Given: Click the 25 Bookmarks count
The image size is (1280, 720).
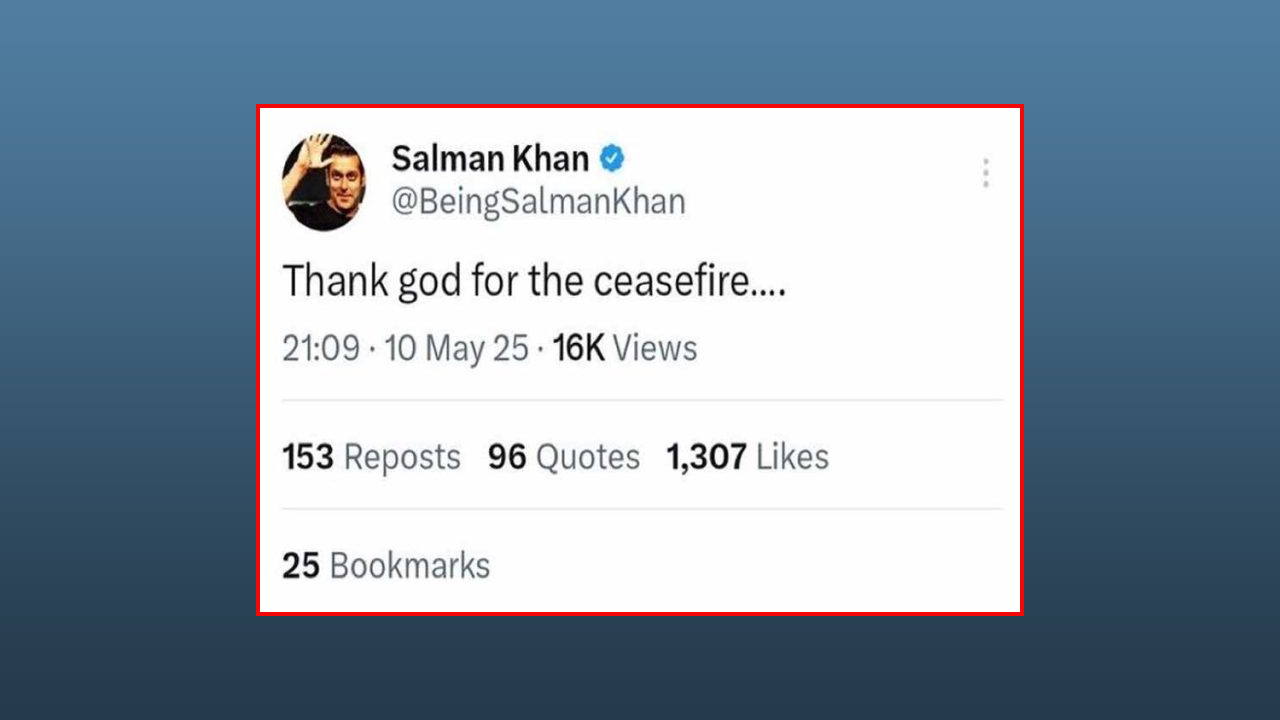Looking at the screenshot, I should pos(385,566).
